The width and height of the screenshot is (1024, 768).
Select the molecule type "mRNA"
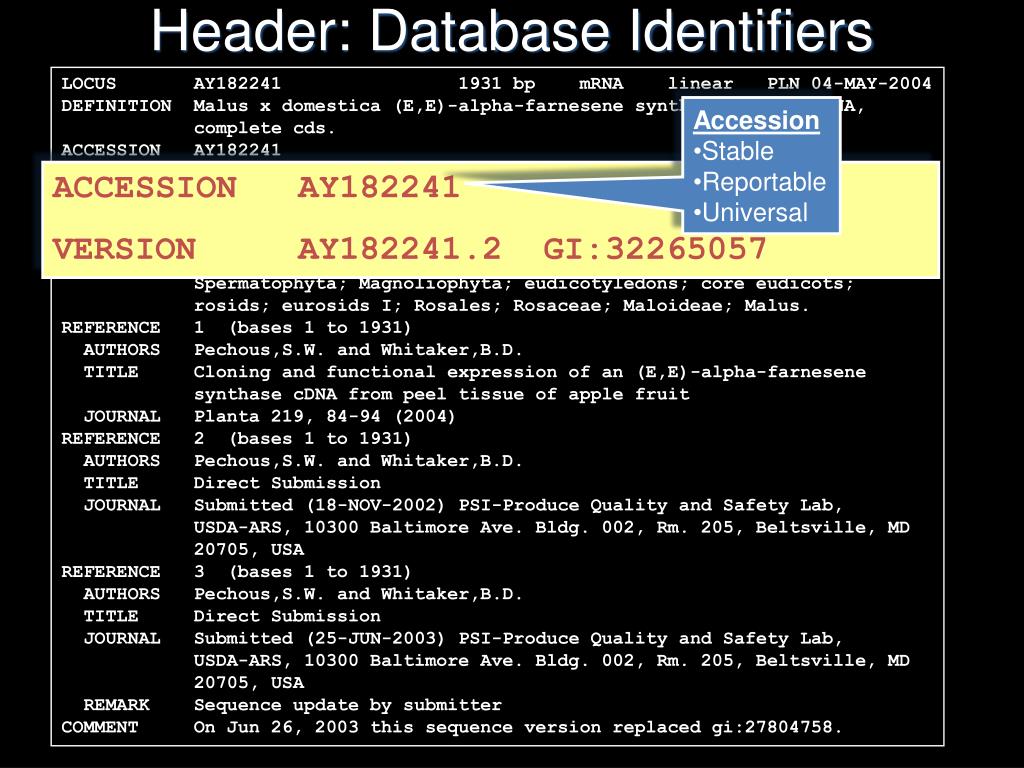tap(601, 84)
